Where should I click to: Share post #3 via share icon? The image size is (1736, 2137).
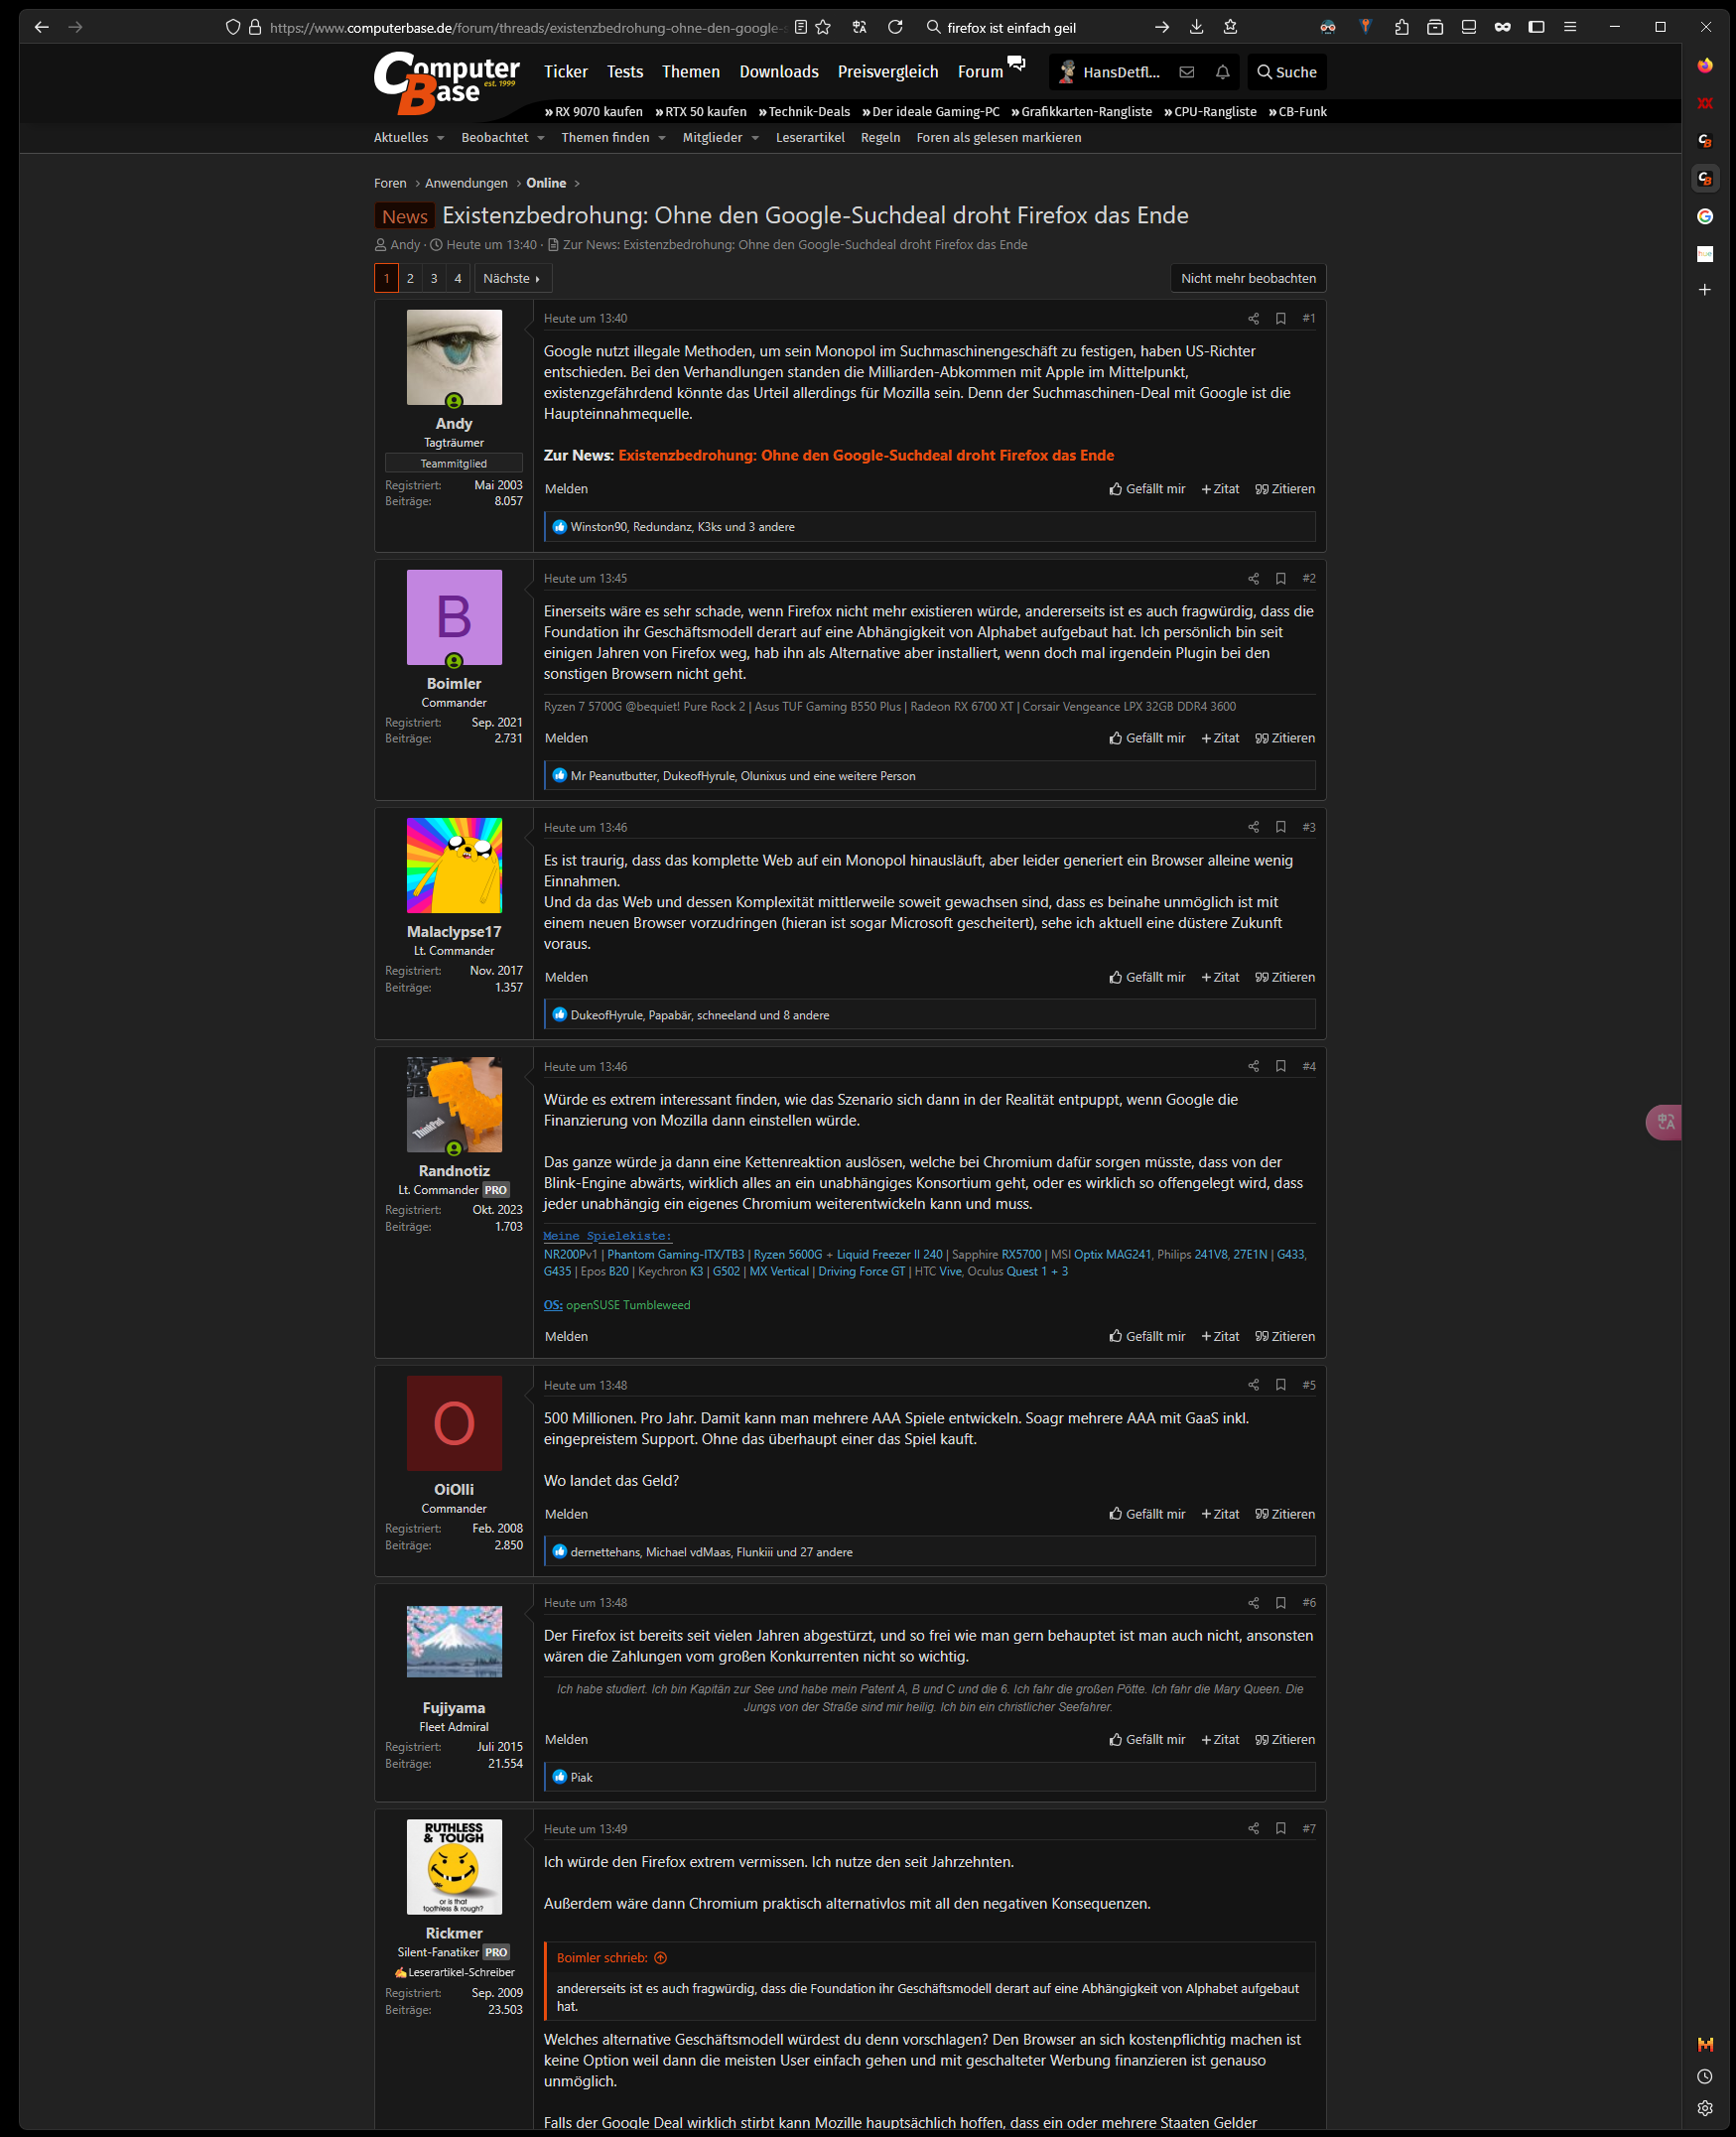coord(1253,827)
